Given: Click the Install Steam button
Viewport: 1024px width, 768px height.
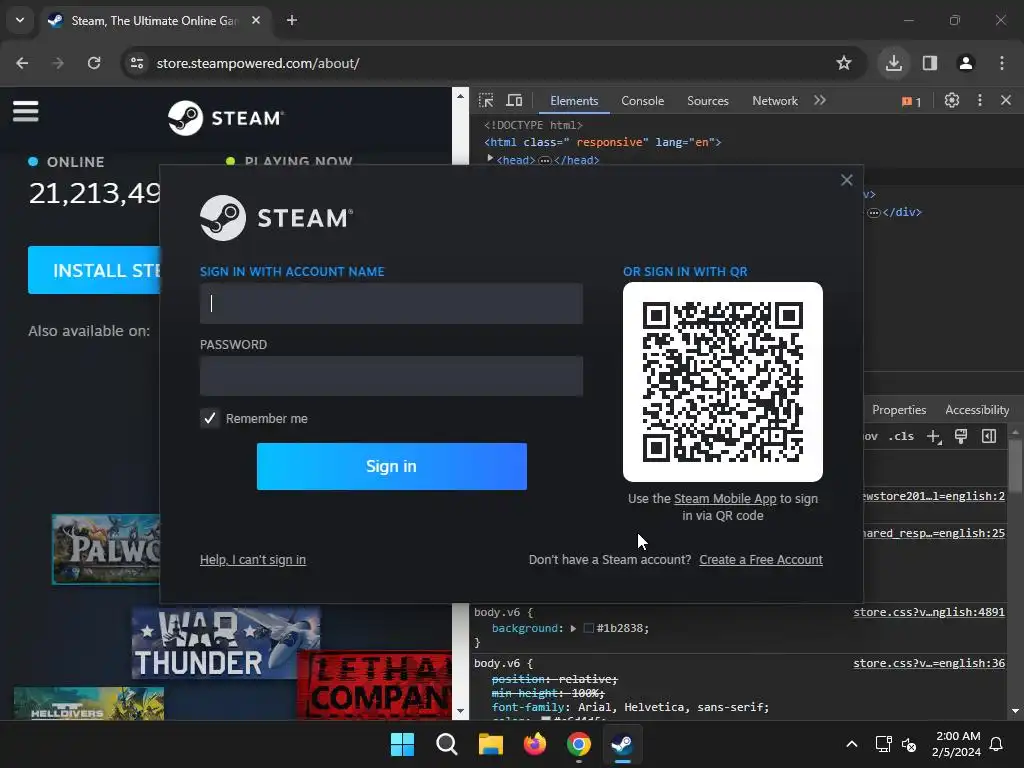Looking at the screenshot, I should point(94,270).
